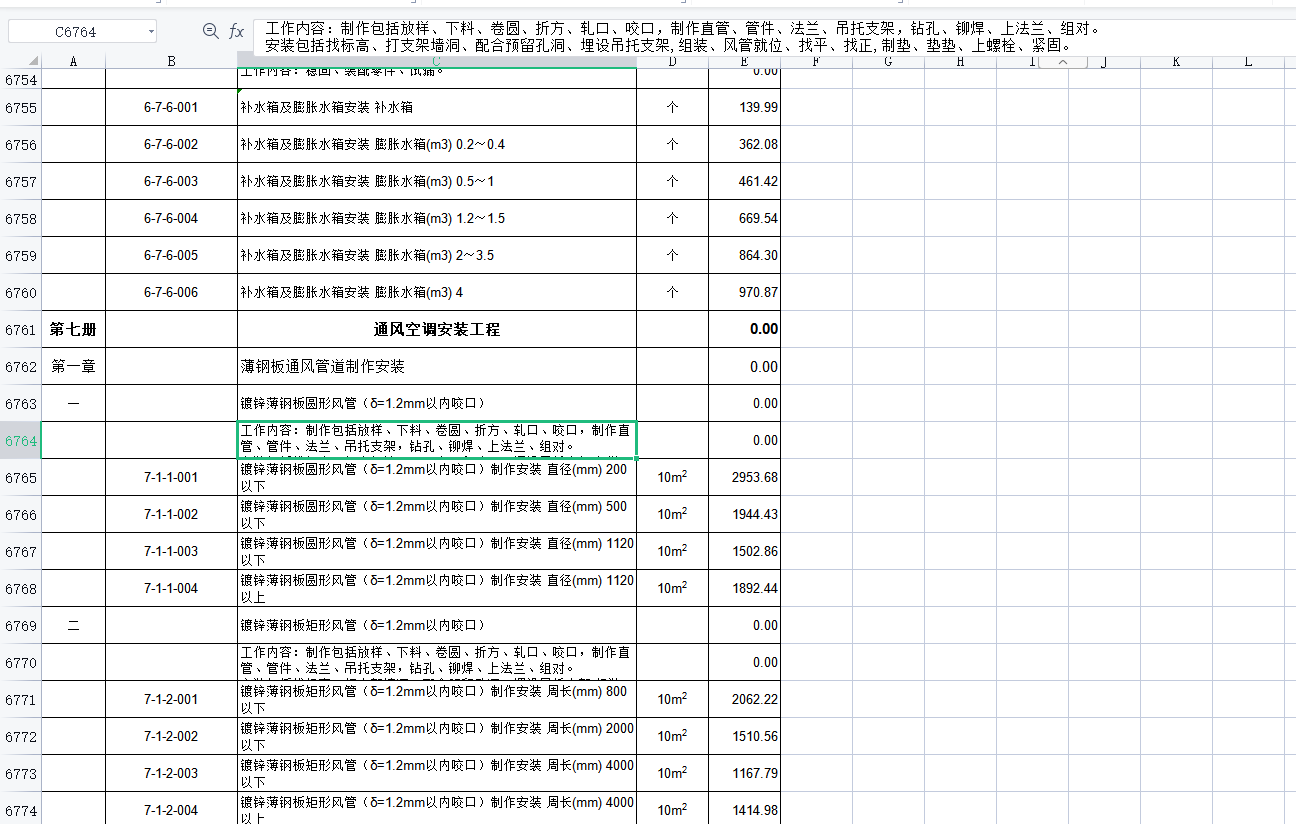Click price cell 1944.43
The width and height of the screenshot is (1296, 824).
coord(744,514)
